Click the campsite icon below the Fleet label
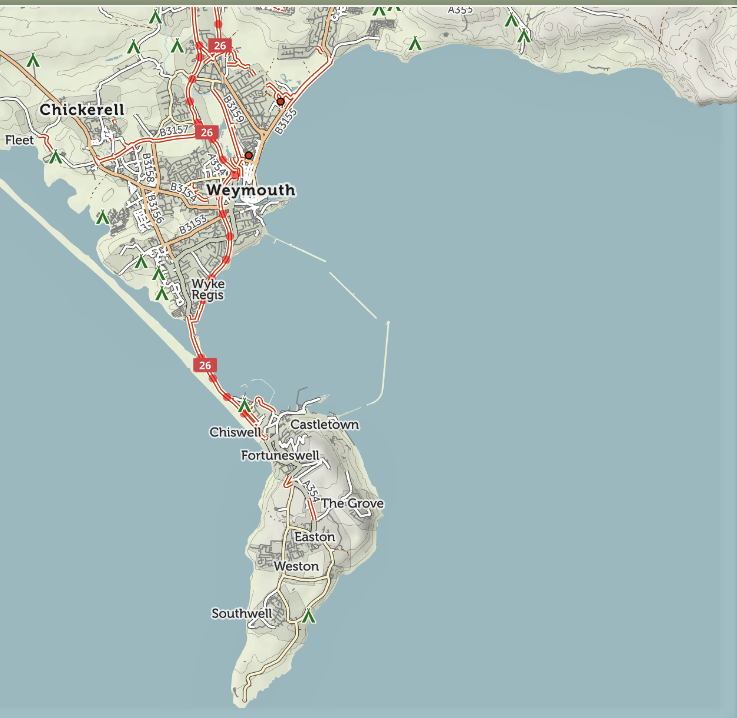The image size is (737, 718). pos(56,157)
